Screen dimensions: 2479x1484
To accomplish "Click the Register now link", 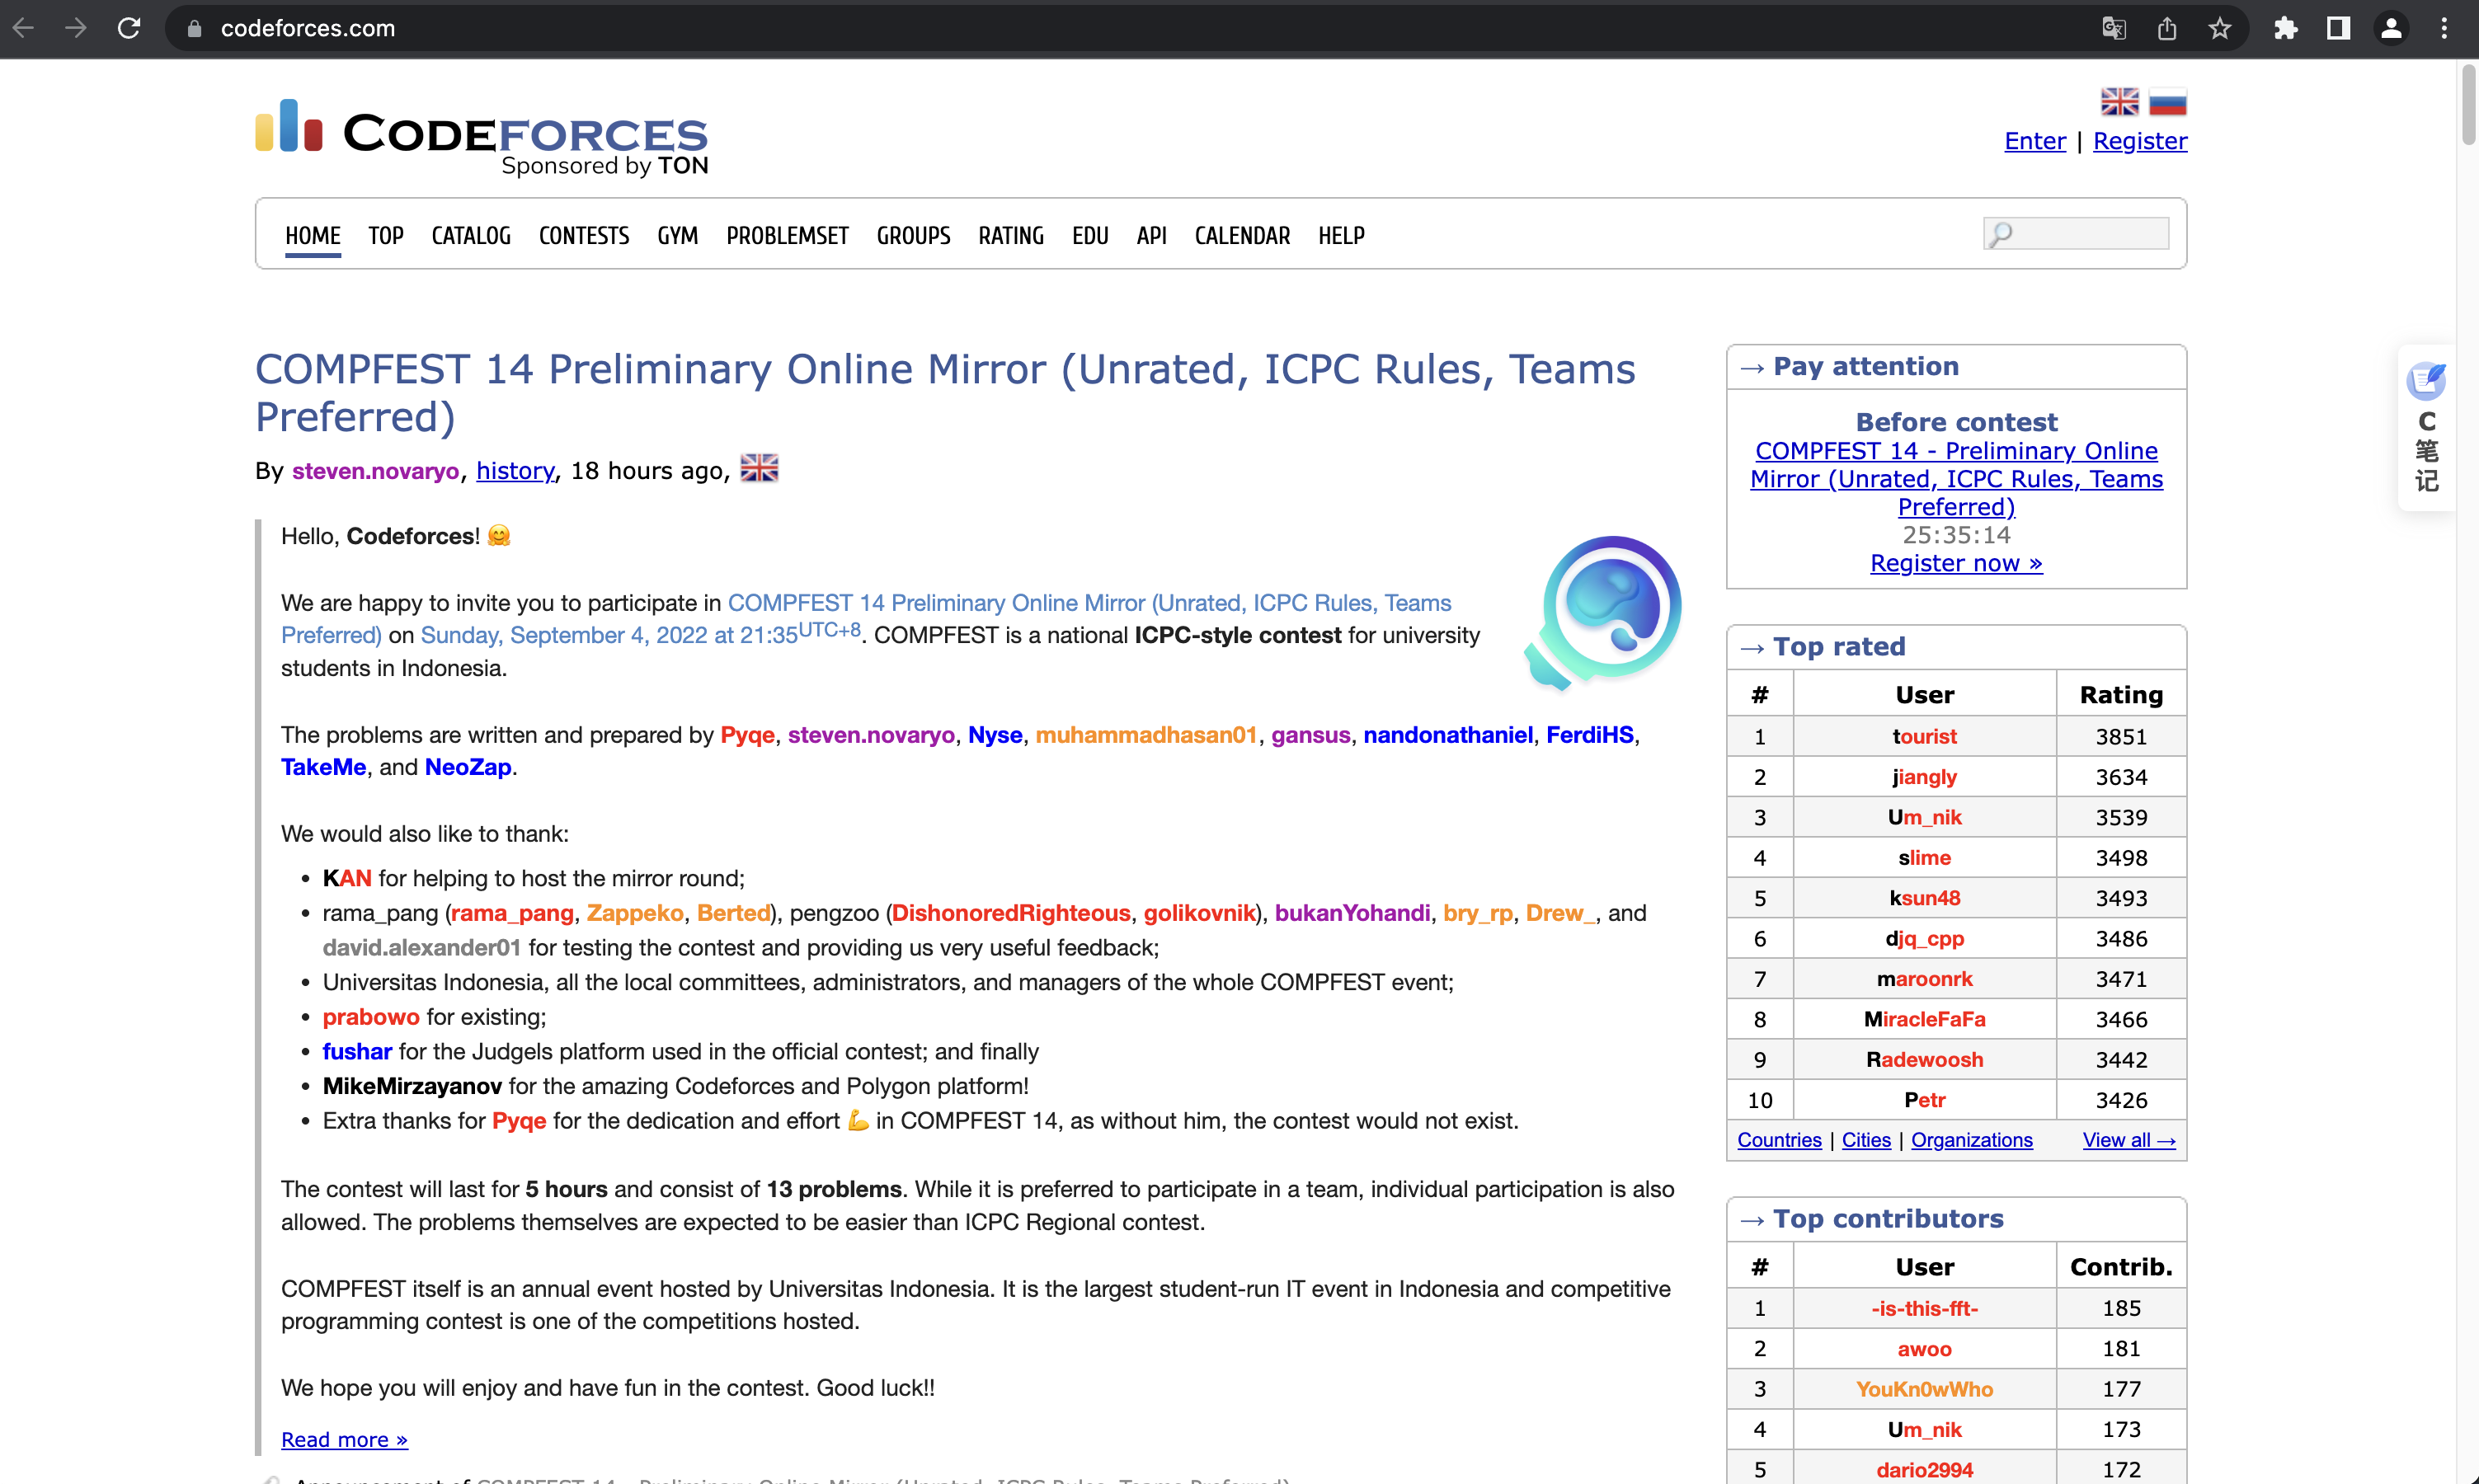I will click(1956, 563).
